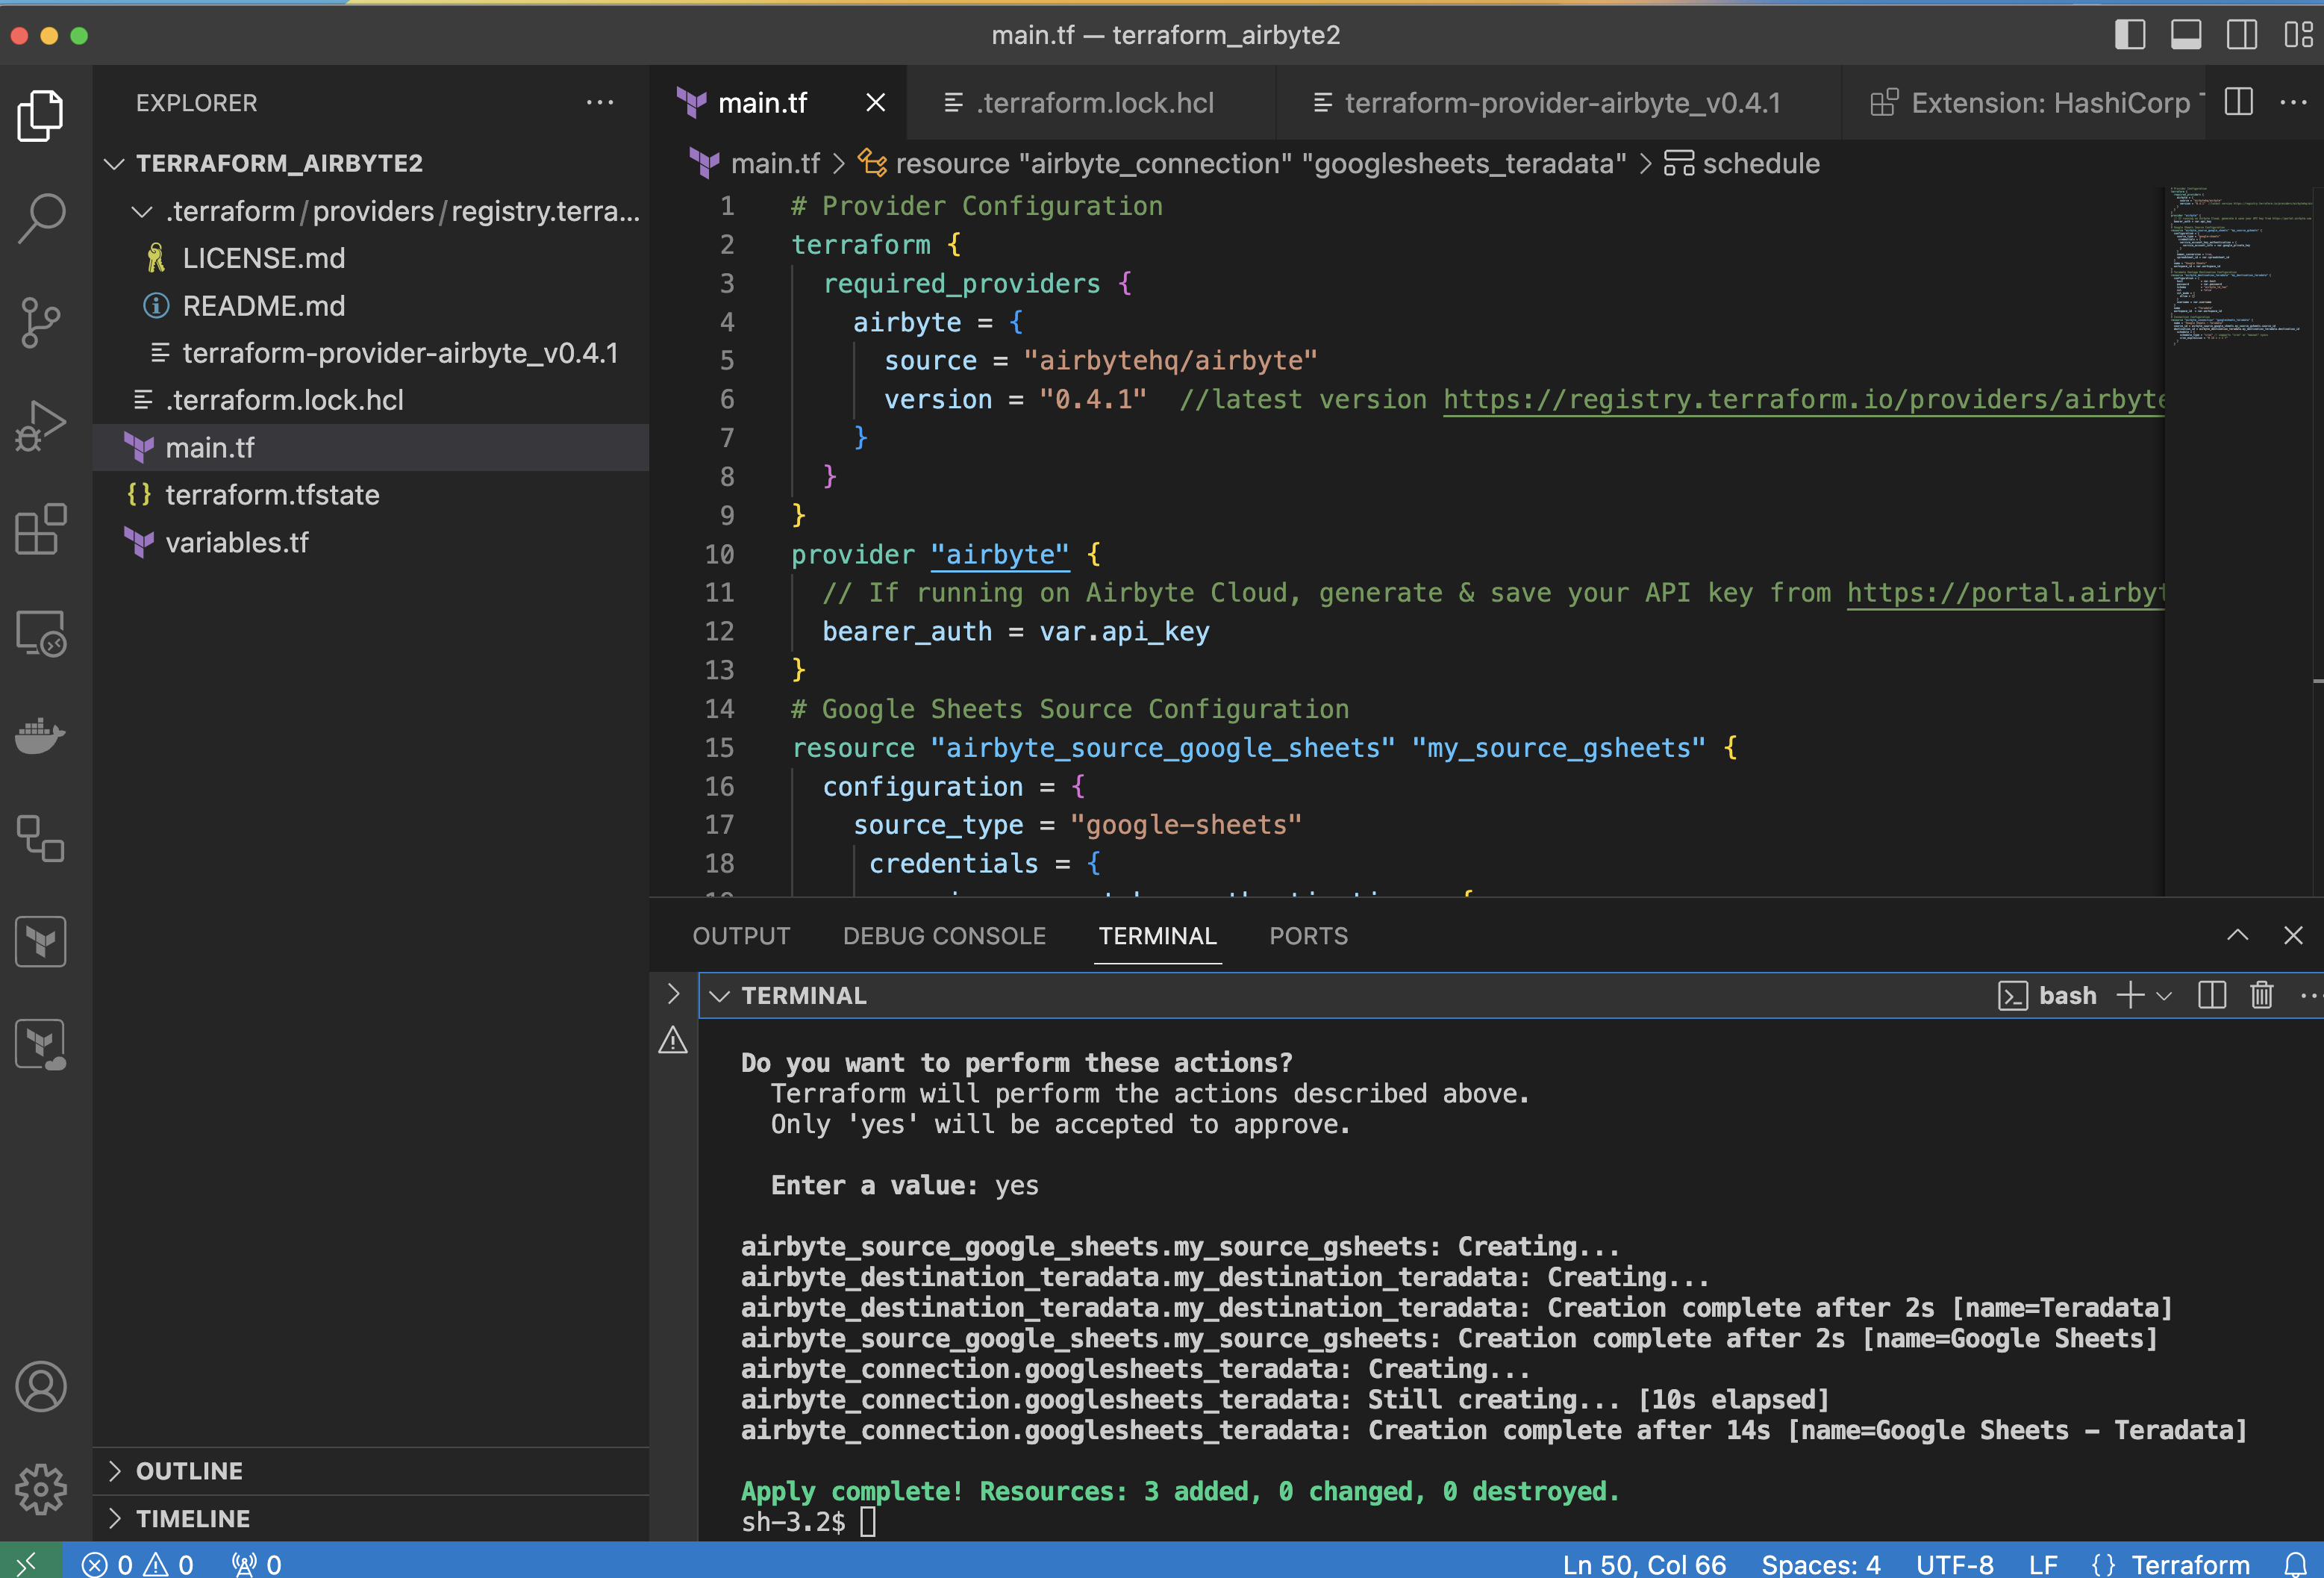Select the OUTPUT tab
Screen dimensions: 2324x1578
click(741, 935)
